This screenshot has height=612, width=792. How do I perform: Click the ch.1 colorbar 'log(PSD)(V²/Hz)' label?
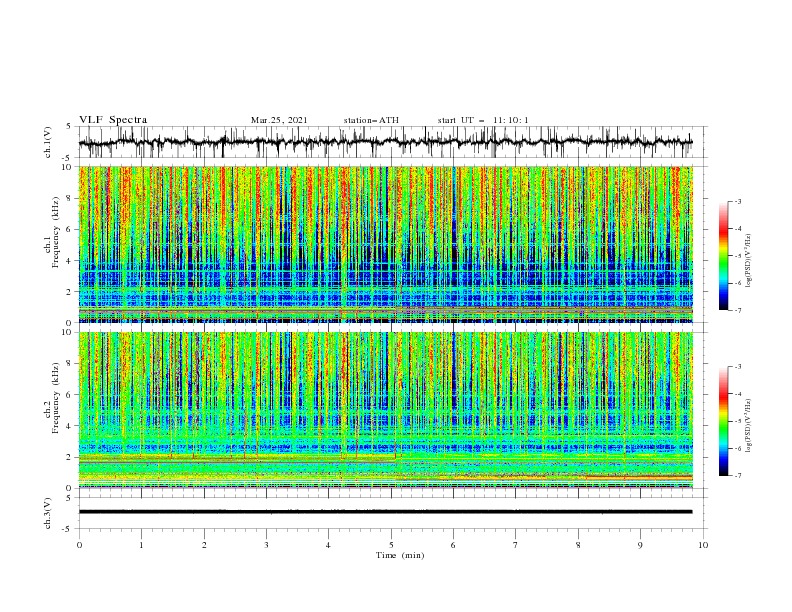coord(748,261)
